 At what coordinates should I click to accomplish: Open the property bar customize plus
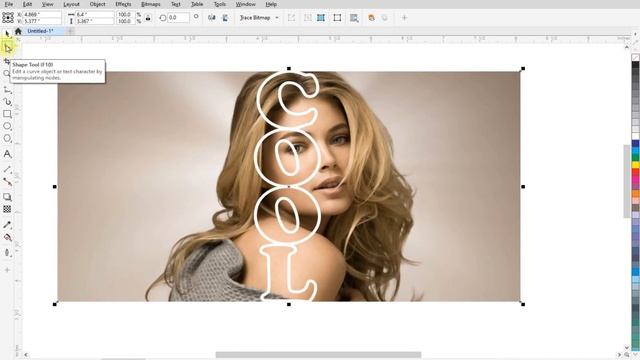click(404, 18)
